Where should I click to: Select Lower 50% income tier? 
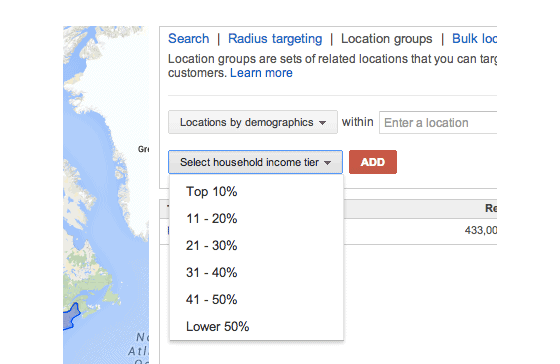pos(256,326)
